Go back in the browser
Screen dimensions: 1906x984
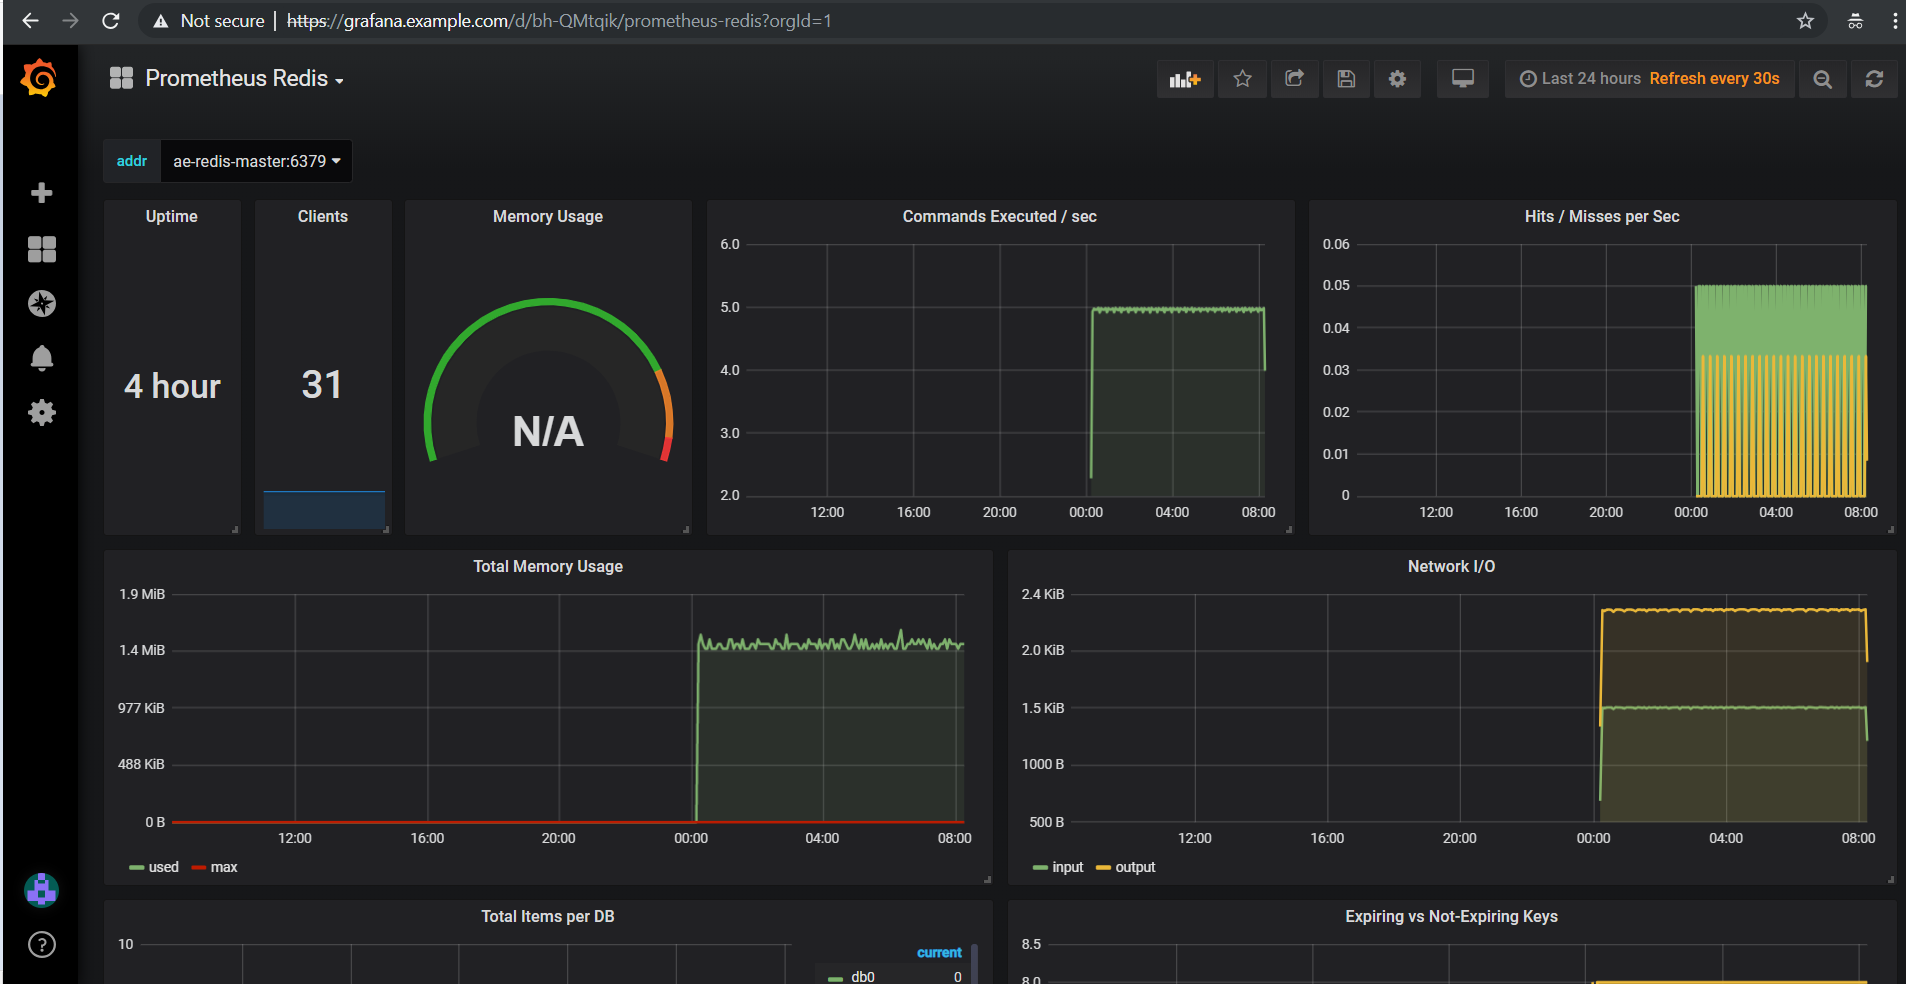tap(30, 20)
